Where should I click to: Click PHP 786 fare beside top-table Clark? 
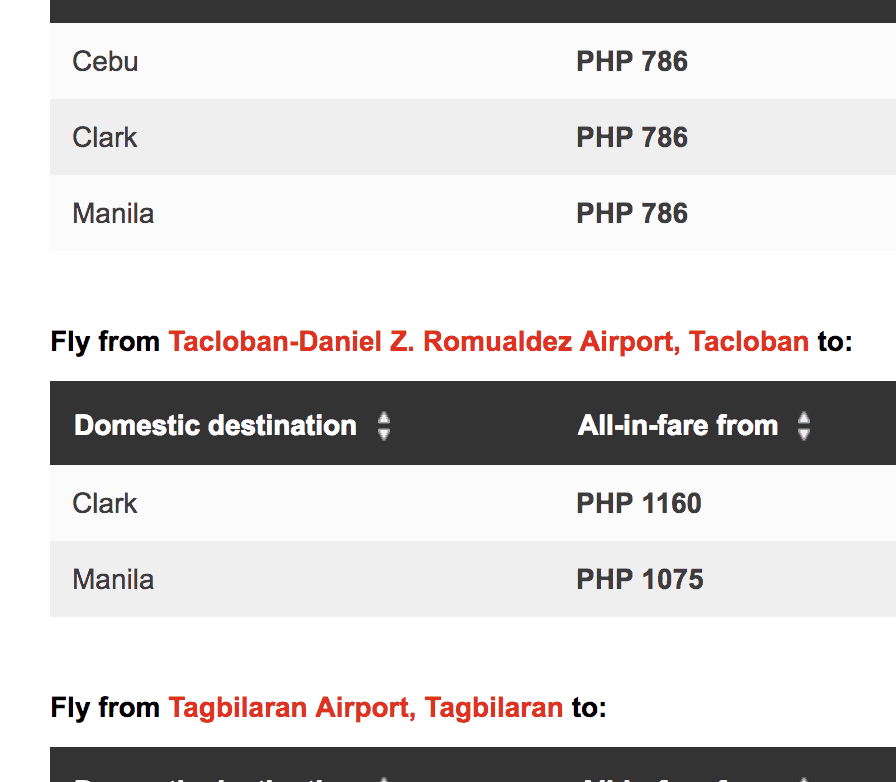point(632,137)
